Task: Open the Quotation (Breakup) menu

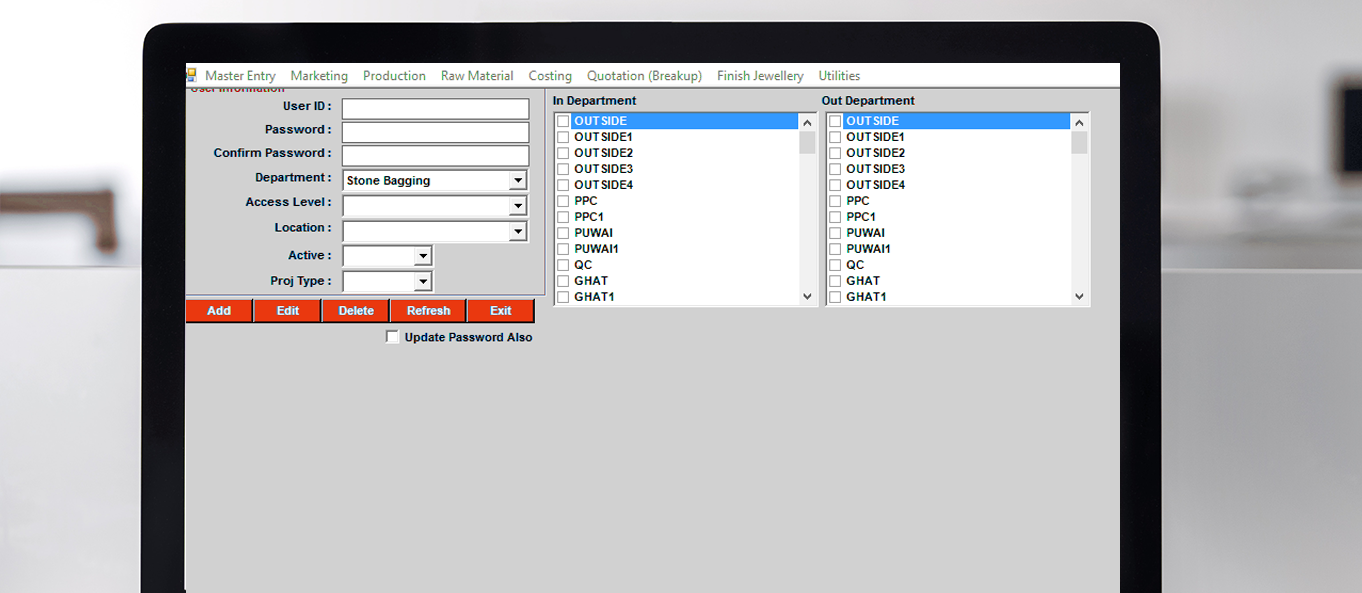Action: coord(644,76)
